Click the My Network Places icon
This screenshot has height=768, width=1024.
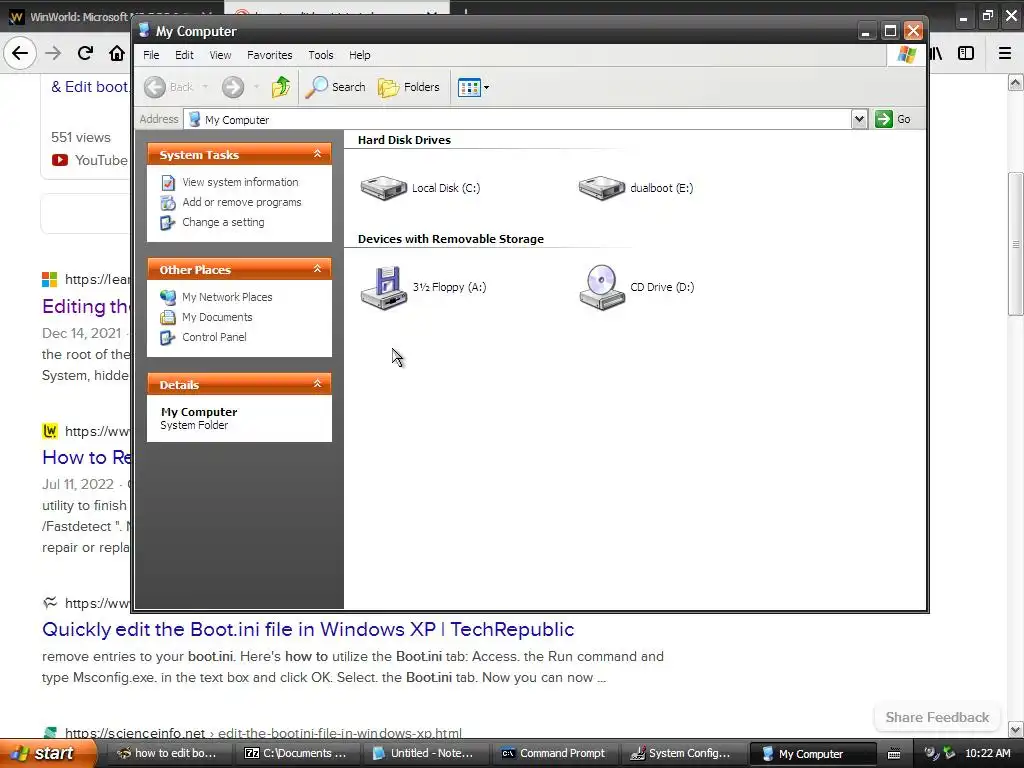point(168,297)
